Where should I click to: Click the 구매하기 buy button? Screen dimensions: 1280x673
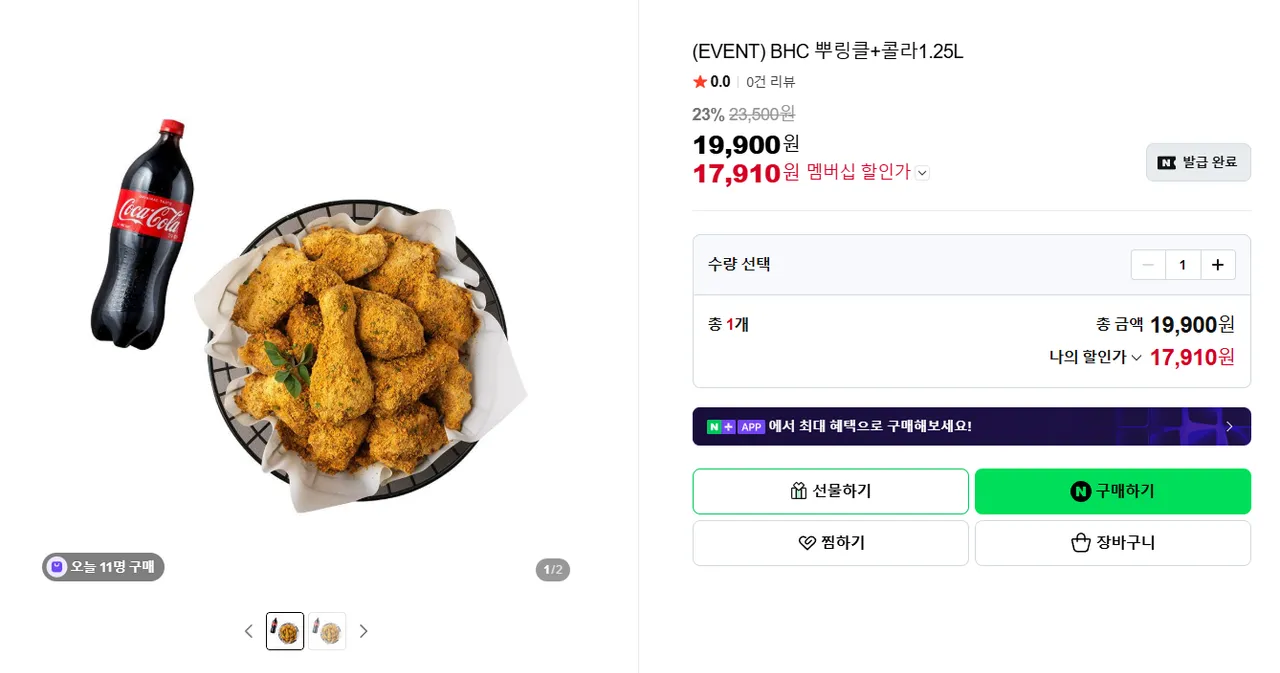click(1112, 491)
